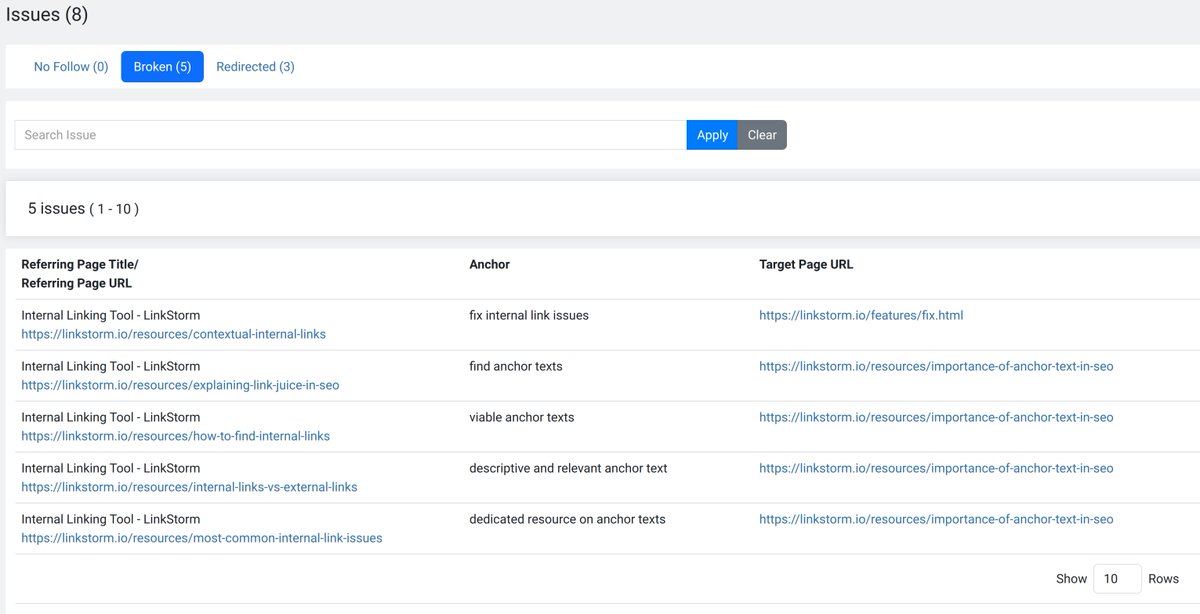
Task: Click the target URL for descriptive and relevant anchor text
Action: (x=936, y=467)
